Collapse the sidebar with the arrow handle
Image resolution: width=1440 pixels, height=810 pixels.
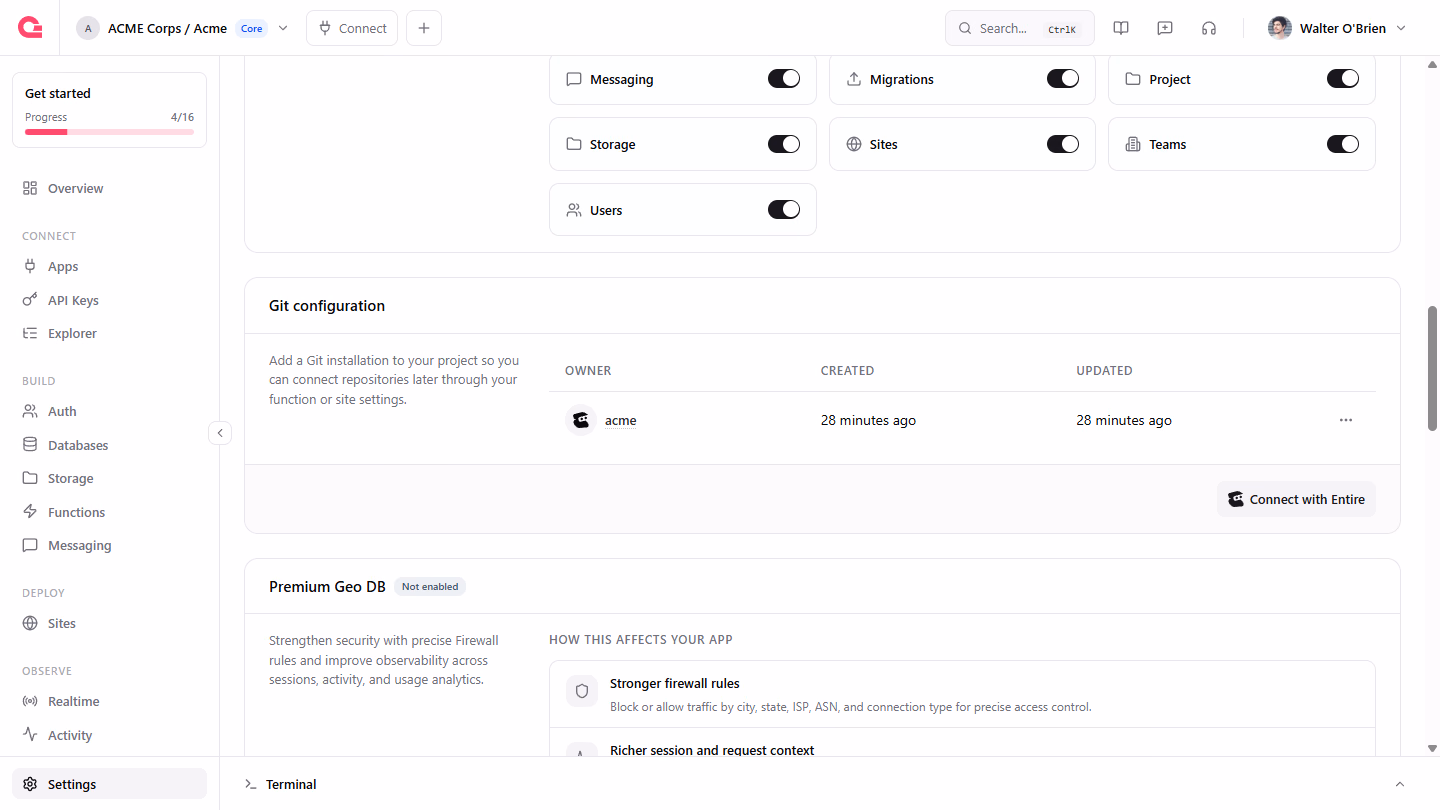click(220, 433)
